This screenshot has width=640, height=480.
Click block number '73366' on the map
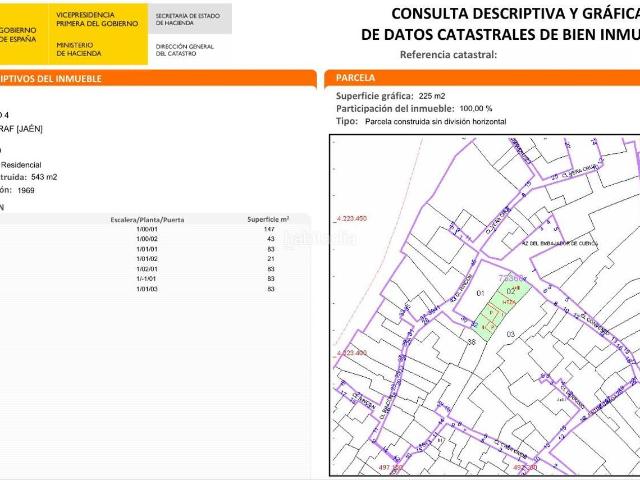click(511, 278)
